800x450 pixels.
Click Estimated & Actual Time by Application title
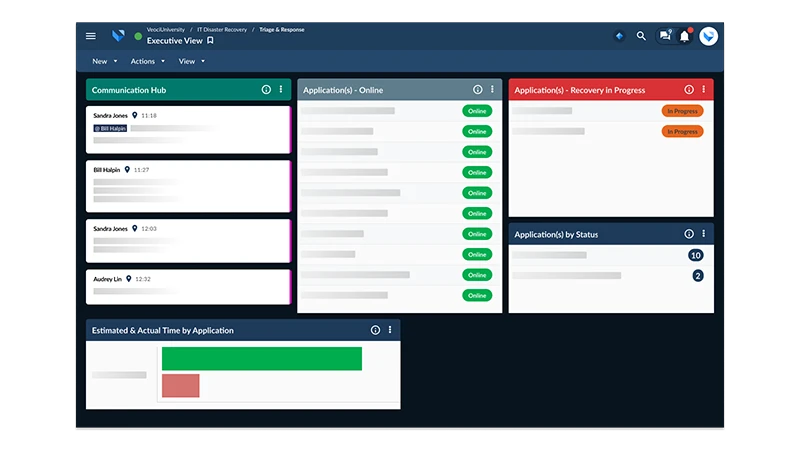pyautogui.click(x=163, y=330)
